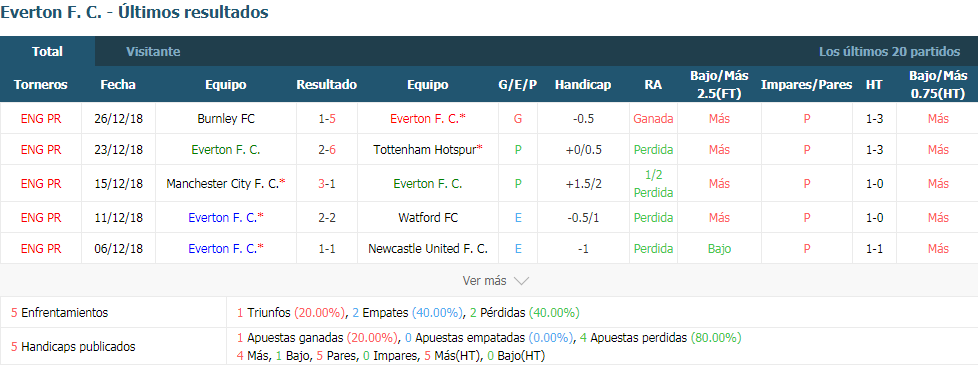Image resolution: width=978 pixels, height=367 pixels.
Task: Open Burnley FC team link
Action: [226, 119]
